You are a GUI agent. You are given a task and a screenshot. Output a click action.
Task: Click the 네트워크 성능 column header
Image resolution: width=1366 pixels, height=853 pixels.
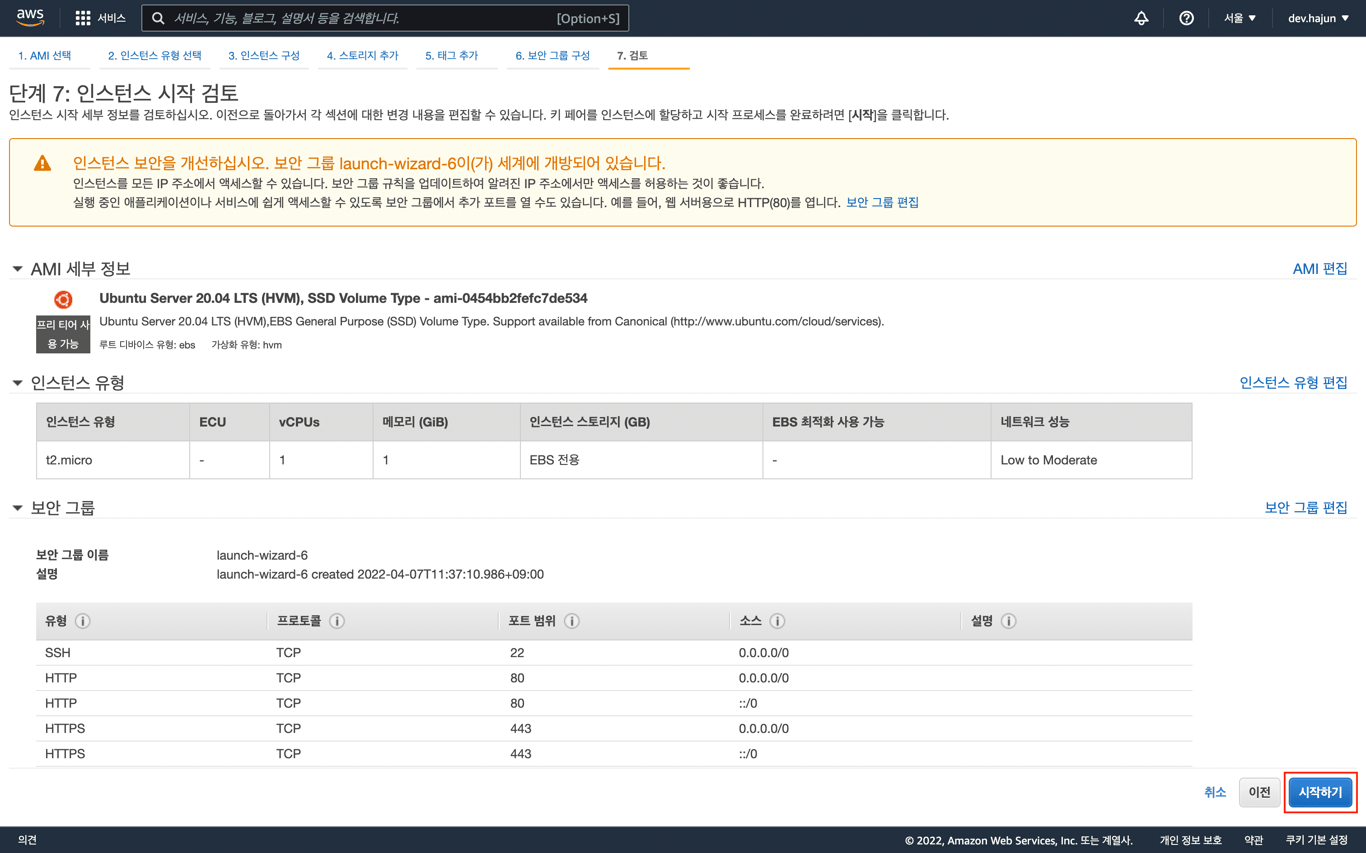click(1091, 422)
